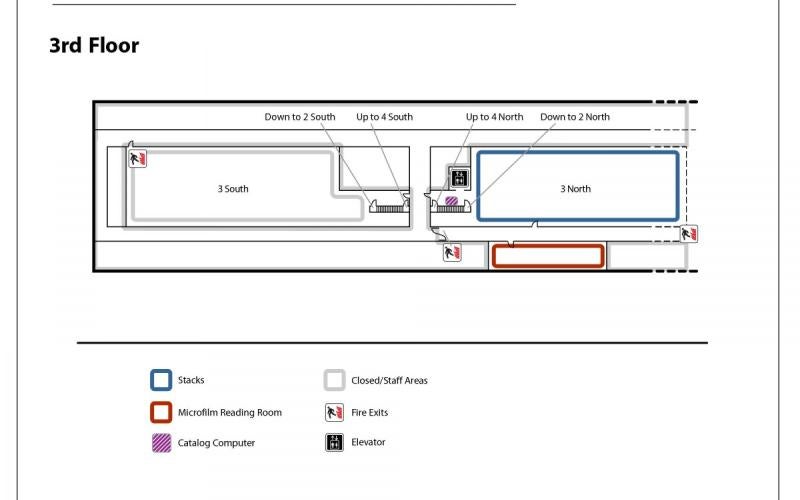Screen dimensions: 800x500
Task: Click the red microfilm reading room on the map
Action: point(548,256)
